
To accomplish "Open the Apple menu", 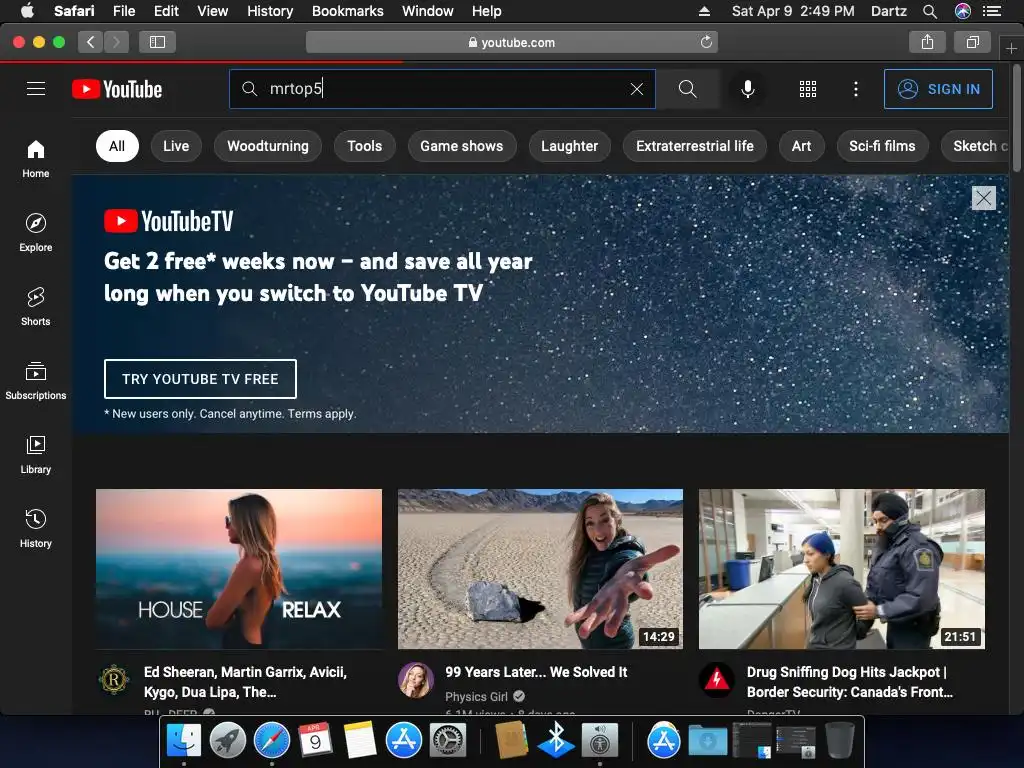I will click(x=27, y=11).
